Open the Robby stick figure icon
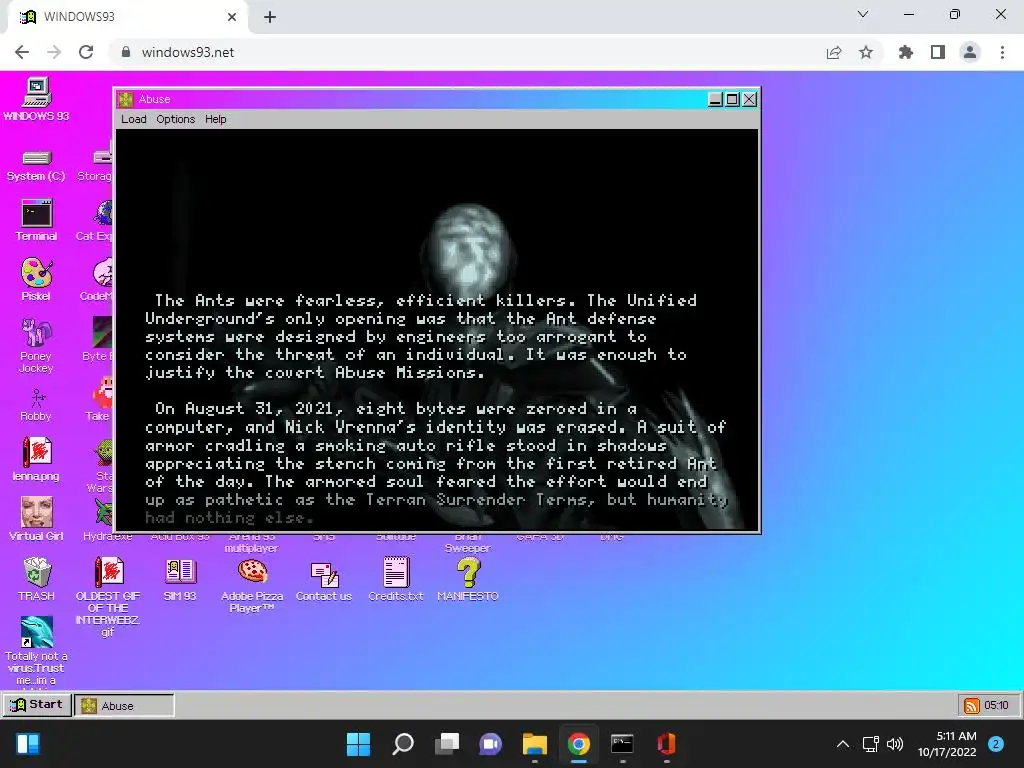This screenshot has height=768, width=1024. tap(37, 405)
